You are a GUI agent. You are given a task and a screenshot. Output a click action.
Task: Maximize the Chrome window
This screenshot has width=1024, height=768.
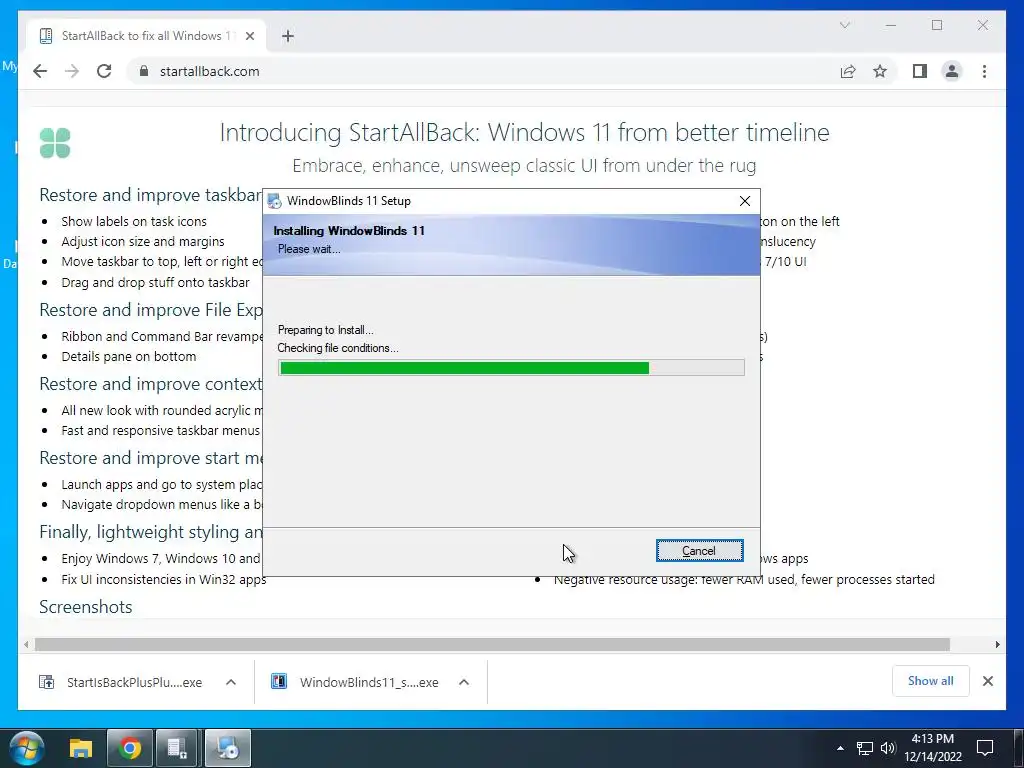tap(937, 25)
